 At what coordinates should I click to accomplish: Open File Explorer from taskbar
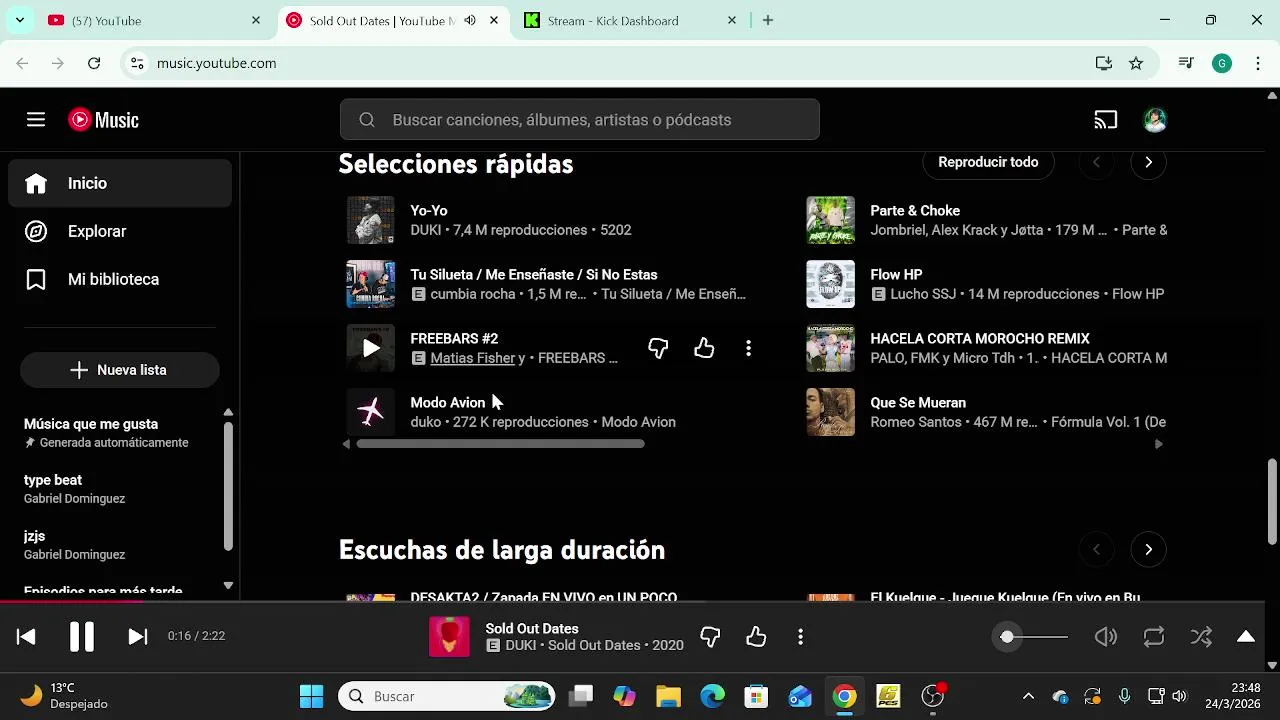tap(668, 696)
